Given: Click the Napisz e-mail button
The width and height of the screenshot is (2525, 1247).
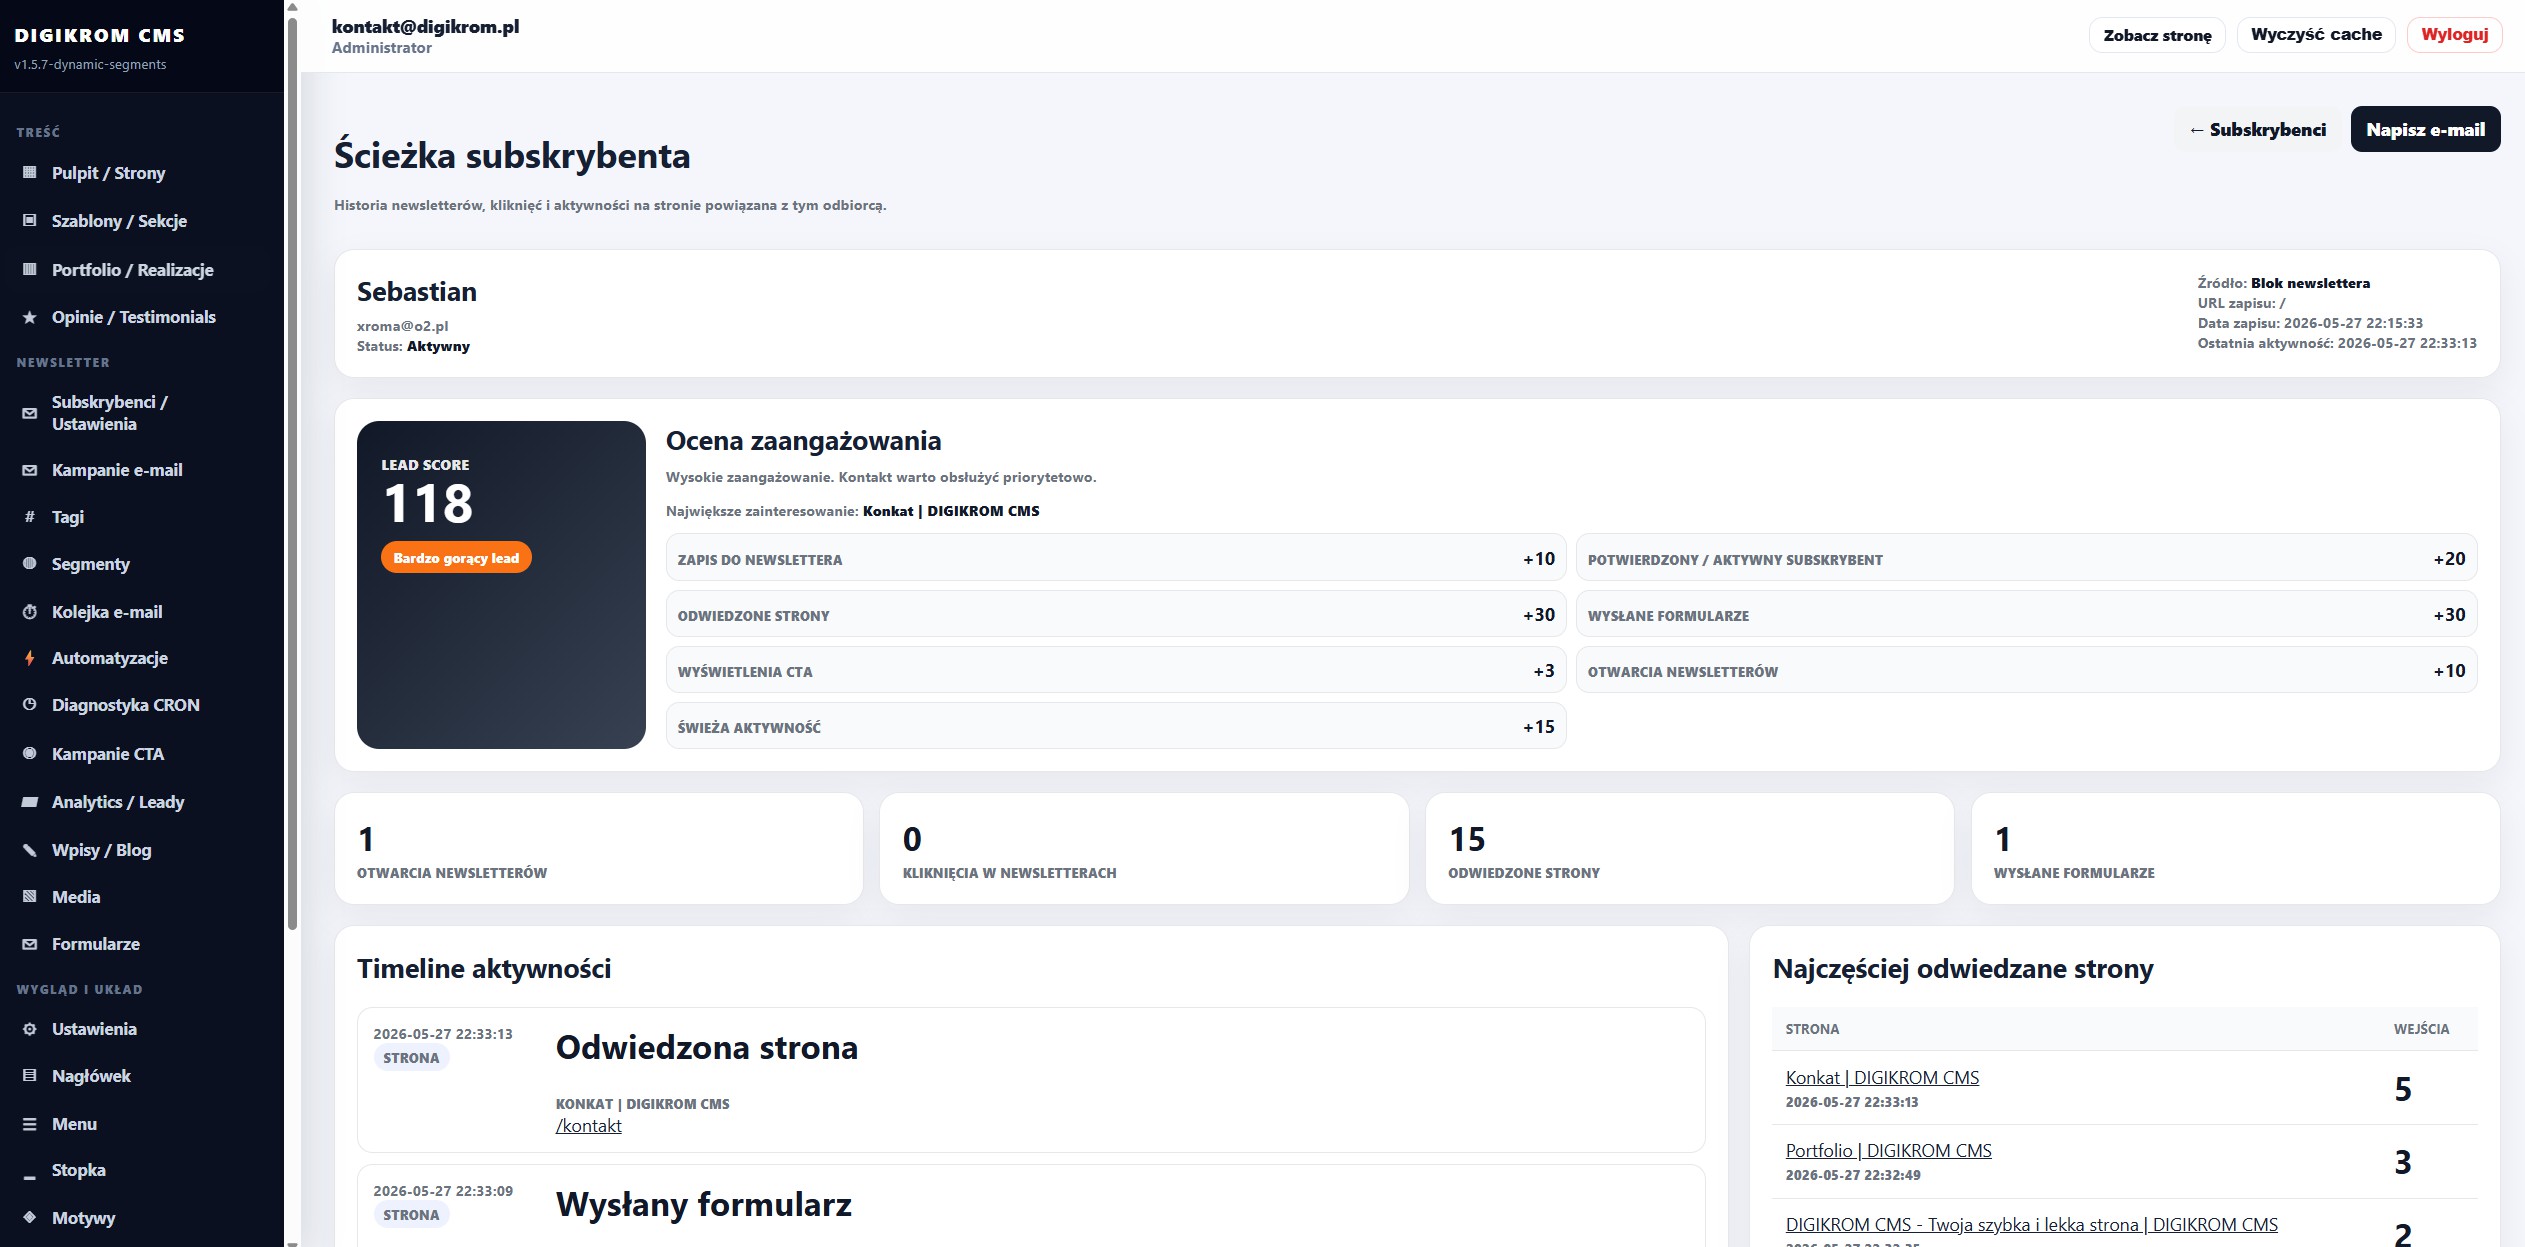Looking at the screenshot, I should 2425,129.
